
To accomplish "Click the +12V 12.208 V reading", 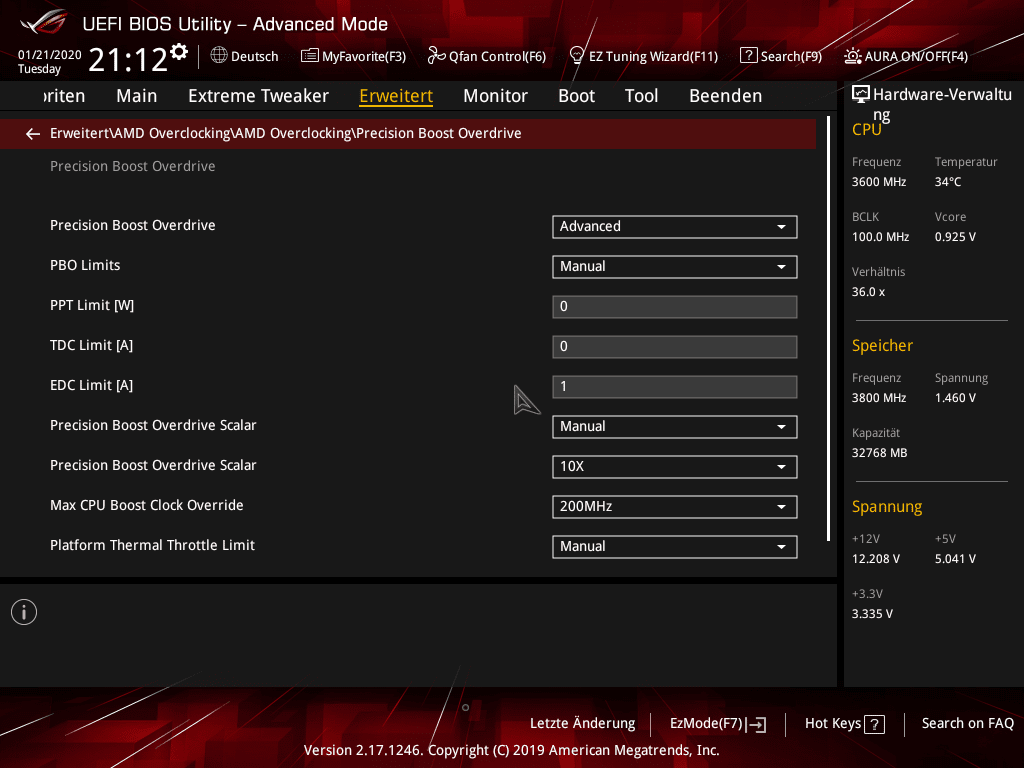I will pyautogui.click(x=876, y=559).
